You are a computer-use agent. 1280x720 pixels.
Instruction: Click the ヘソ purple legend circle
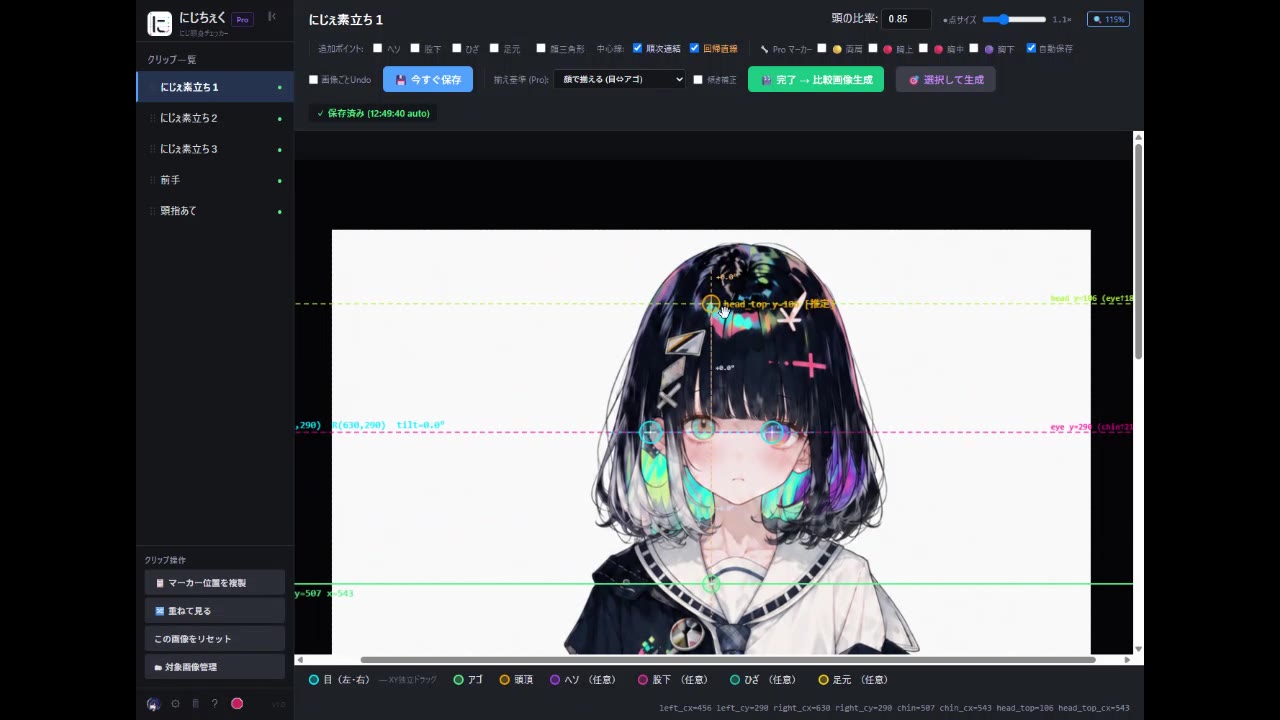[x=555, y=680]
